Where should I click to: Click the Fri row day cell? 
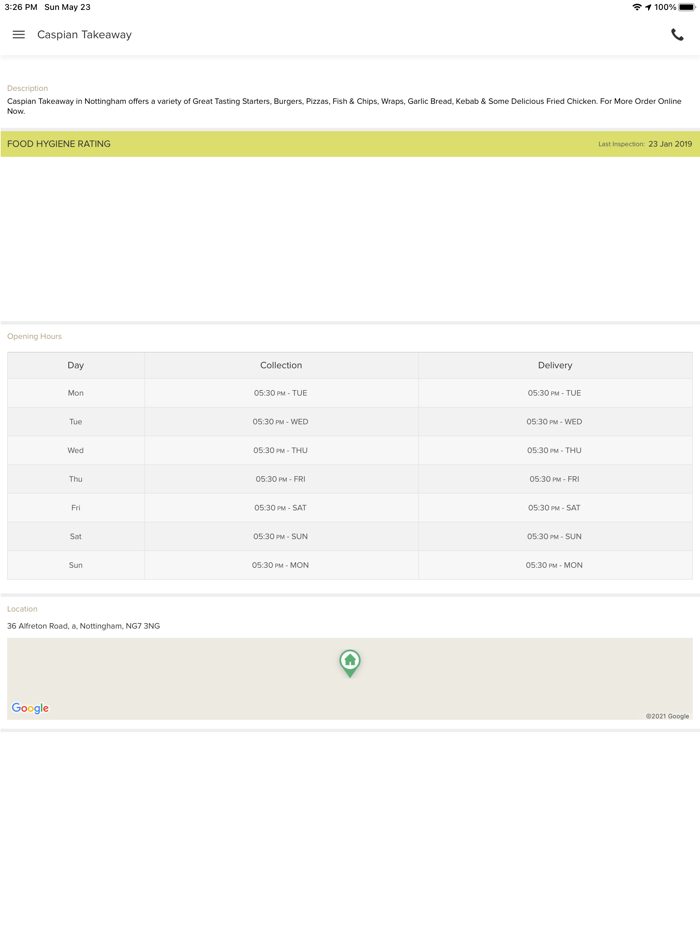point(76,508)
